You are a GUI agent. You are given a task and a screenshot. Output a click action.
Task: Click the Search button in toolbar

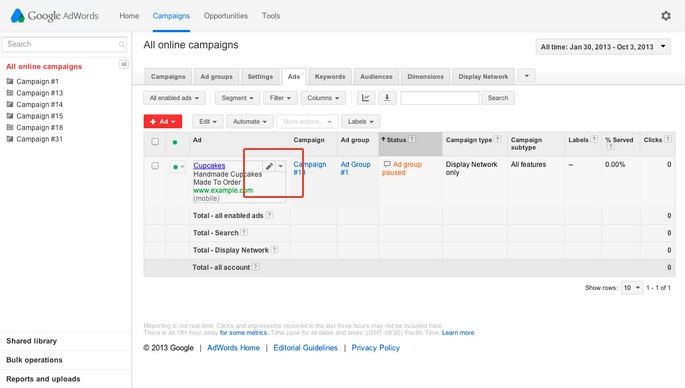[498, 98]
